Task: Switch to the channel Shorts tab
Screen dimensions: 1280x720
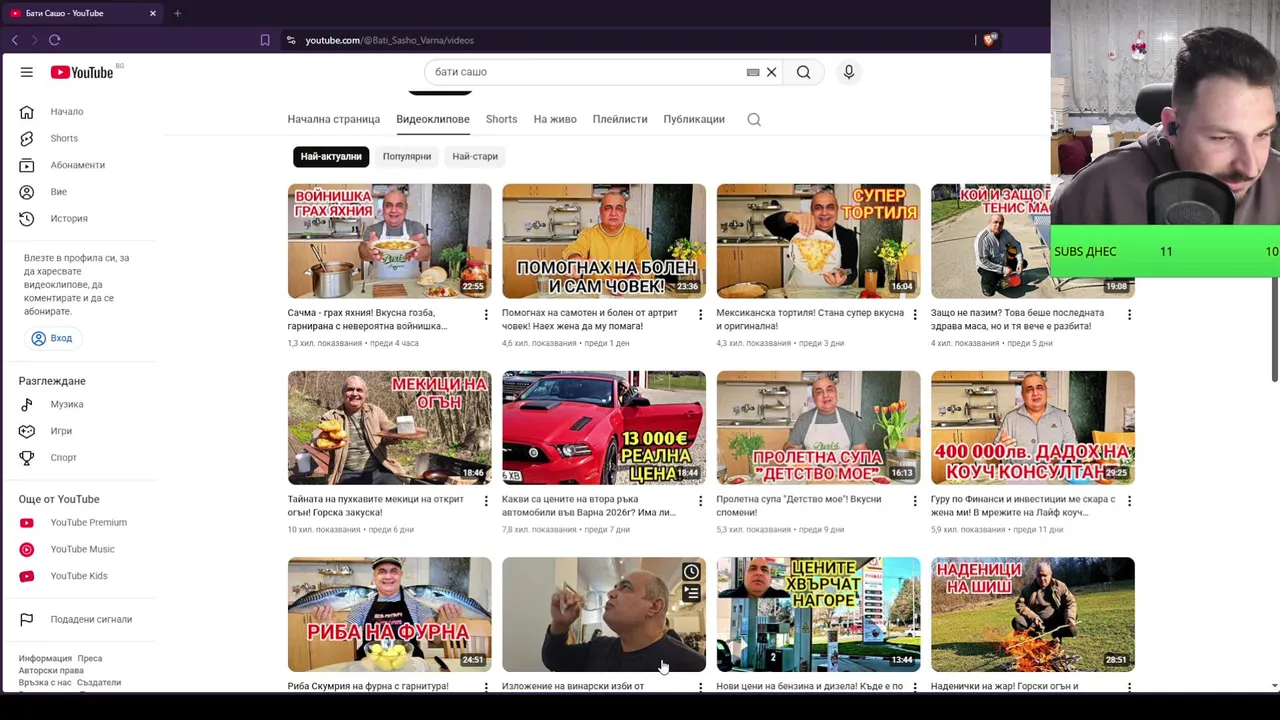Action: tap(501, 119)
